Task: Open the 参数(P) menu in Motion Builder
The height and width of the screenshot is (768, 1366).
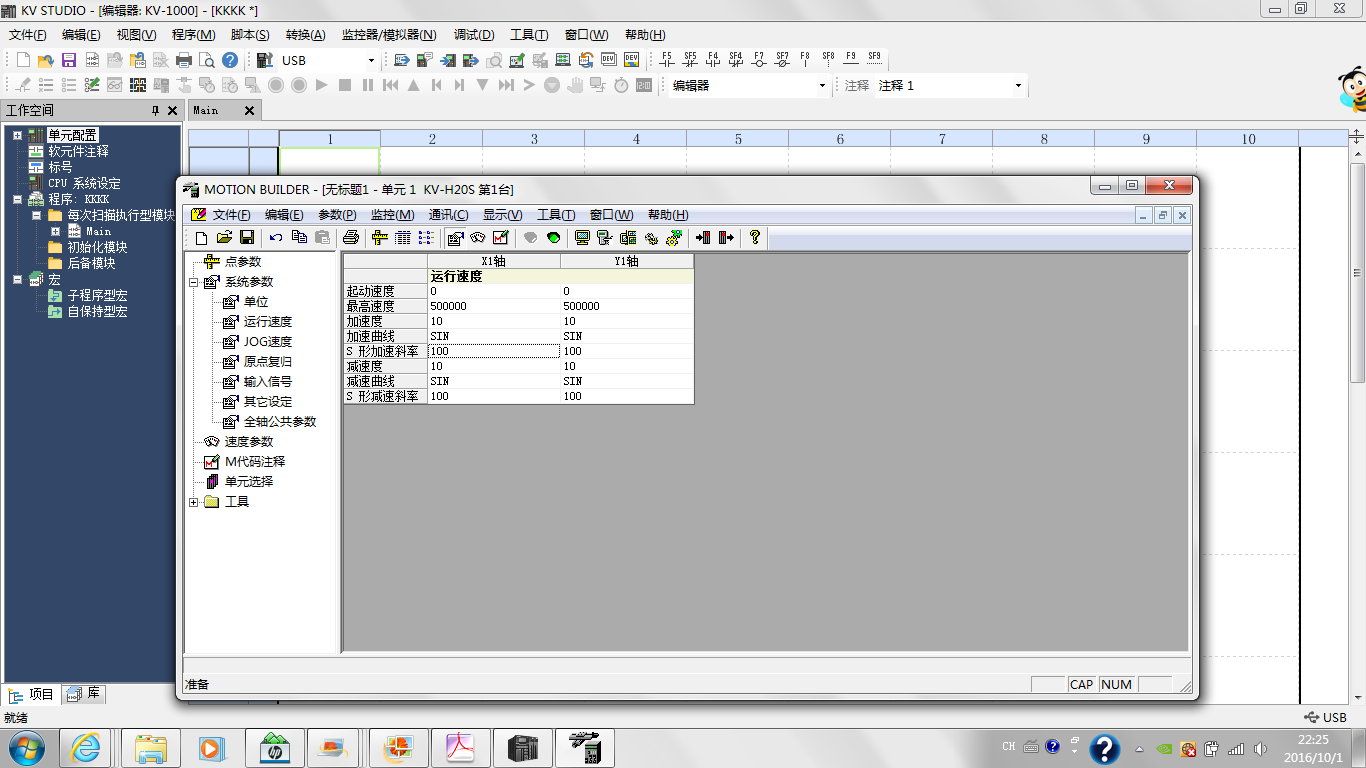Action: click(x=337, y=215)
